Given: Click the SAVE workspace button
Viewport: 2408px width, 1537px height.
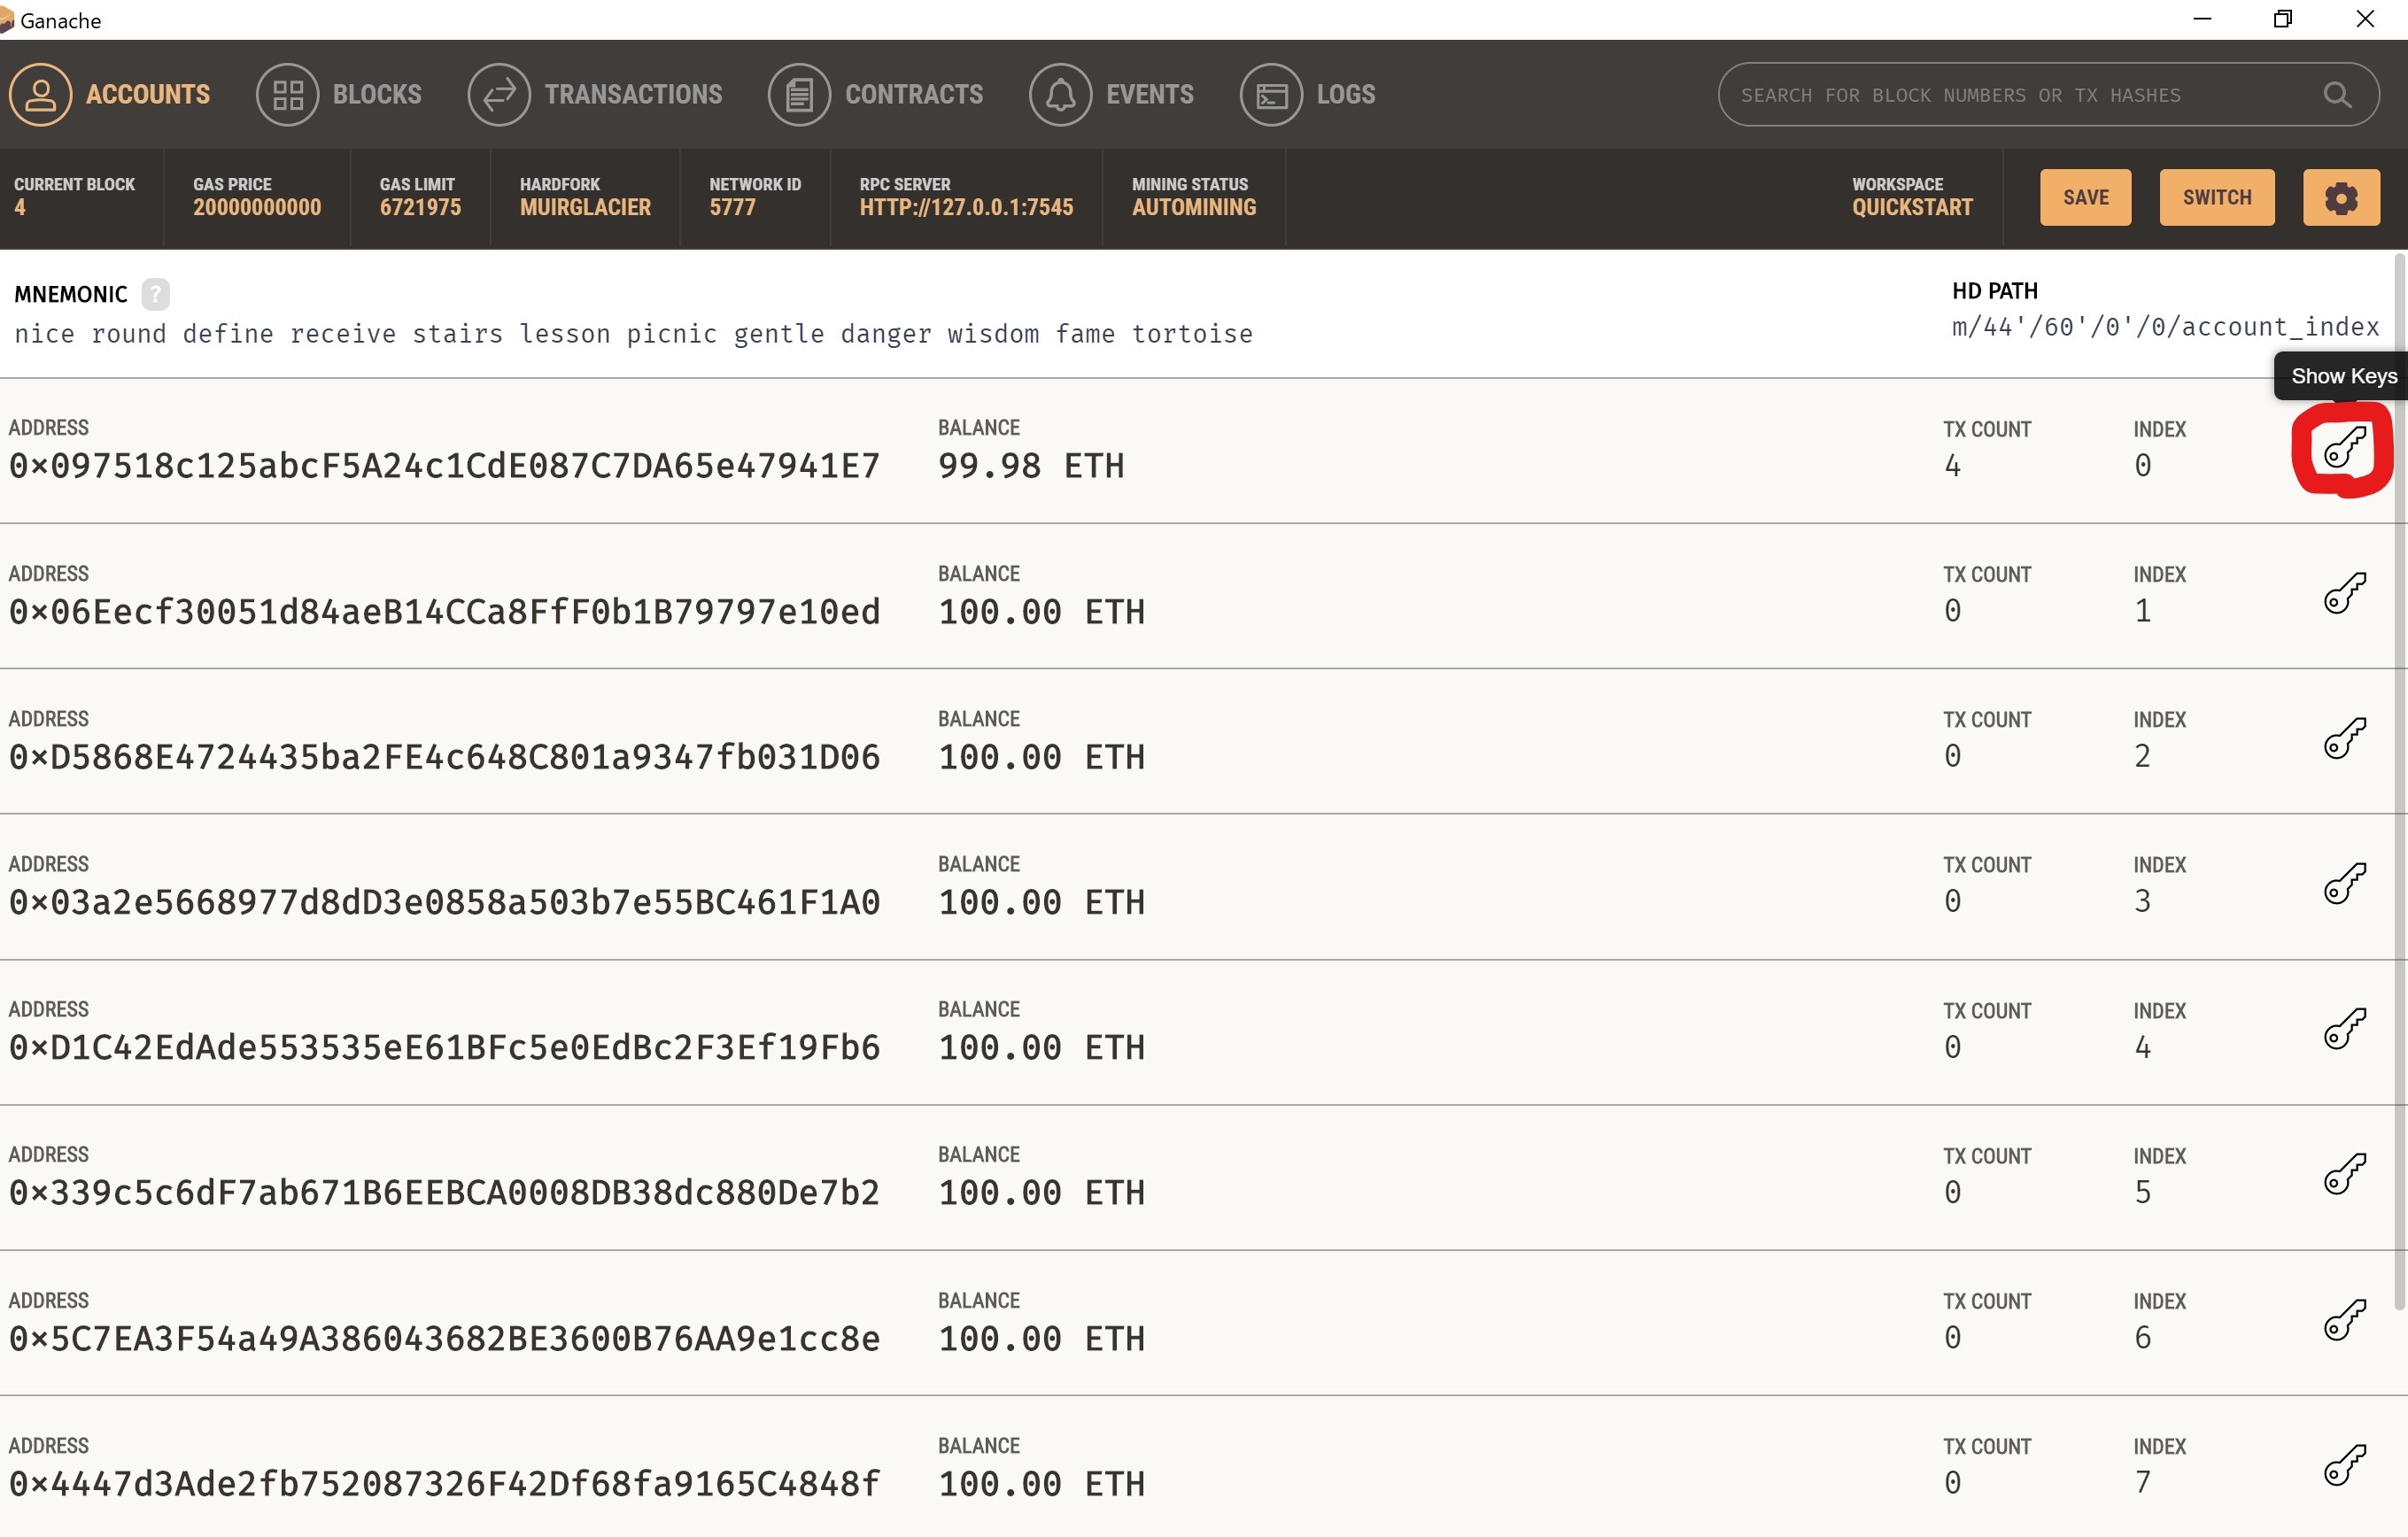Looking at the screenshot, I should click(2085, 198).
